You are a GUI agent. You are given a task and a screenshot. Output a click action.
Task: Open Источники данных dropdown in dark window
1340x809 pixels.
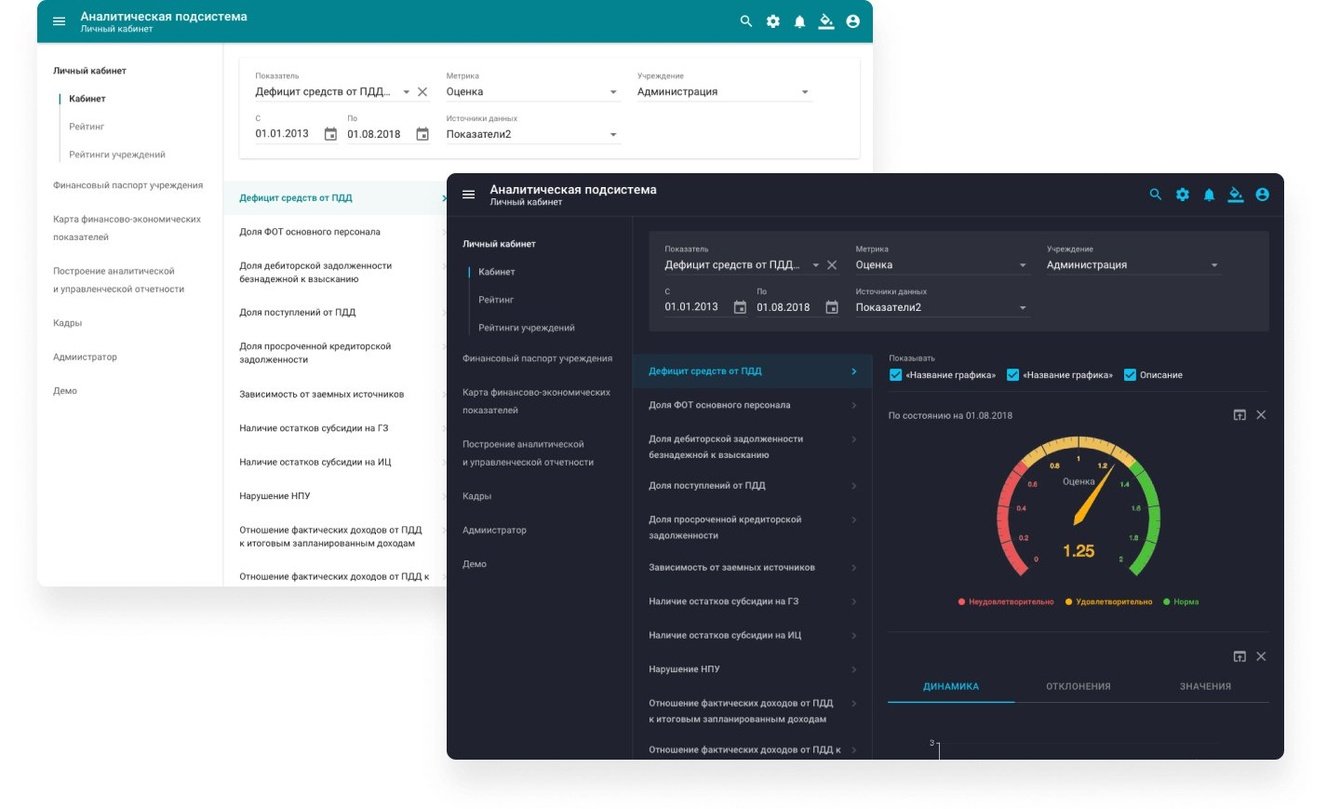[942, 308]
